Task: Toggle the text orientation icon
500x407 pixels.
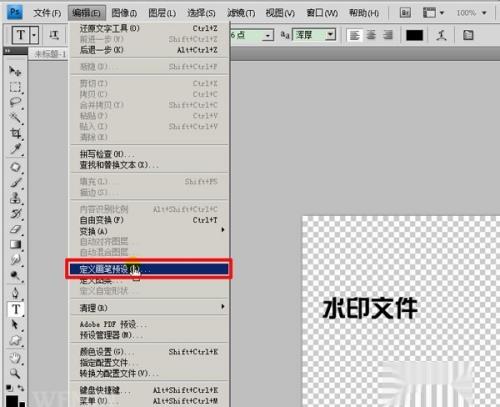Action: (54, 35)
